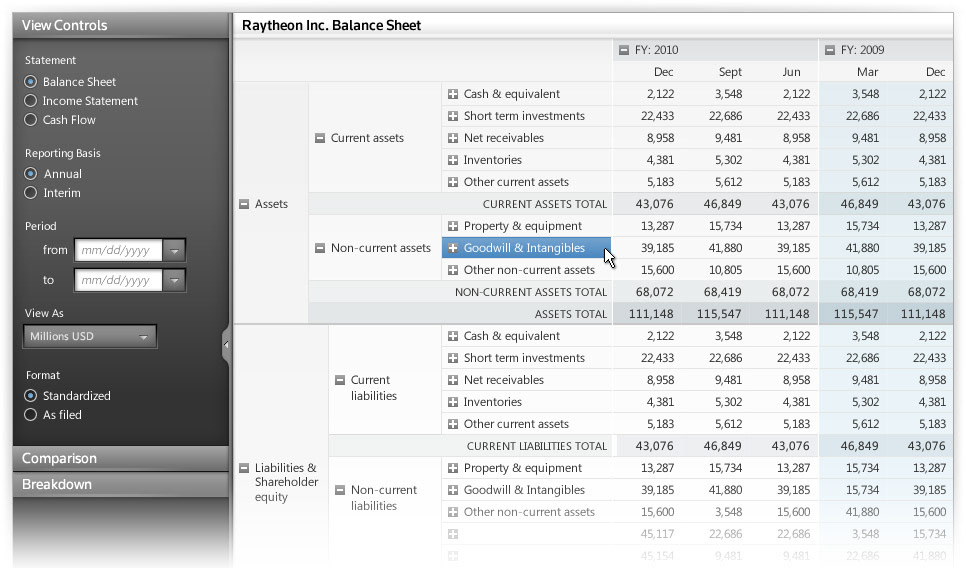
Task: Collapse the Current assets group
Action: [319, 138]
